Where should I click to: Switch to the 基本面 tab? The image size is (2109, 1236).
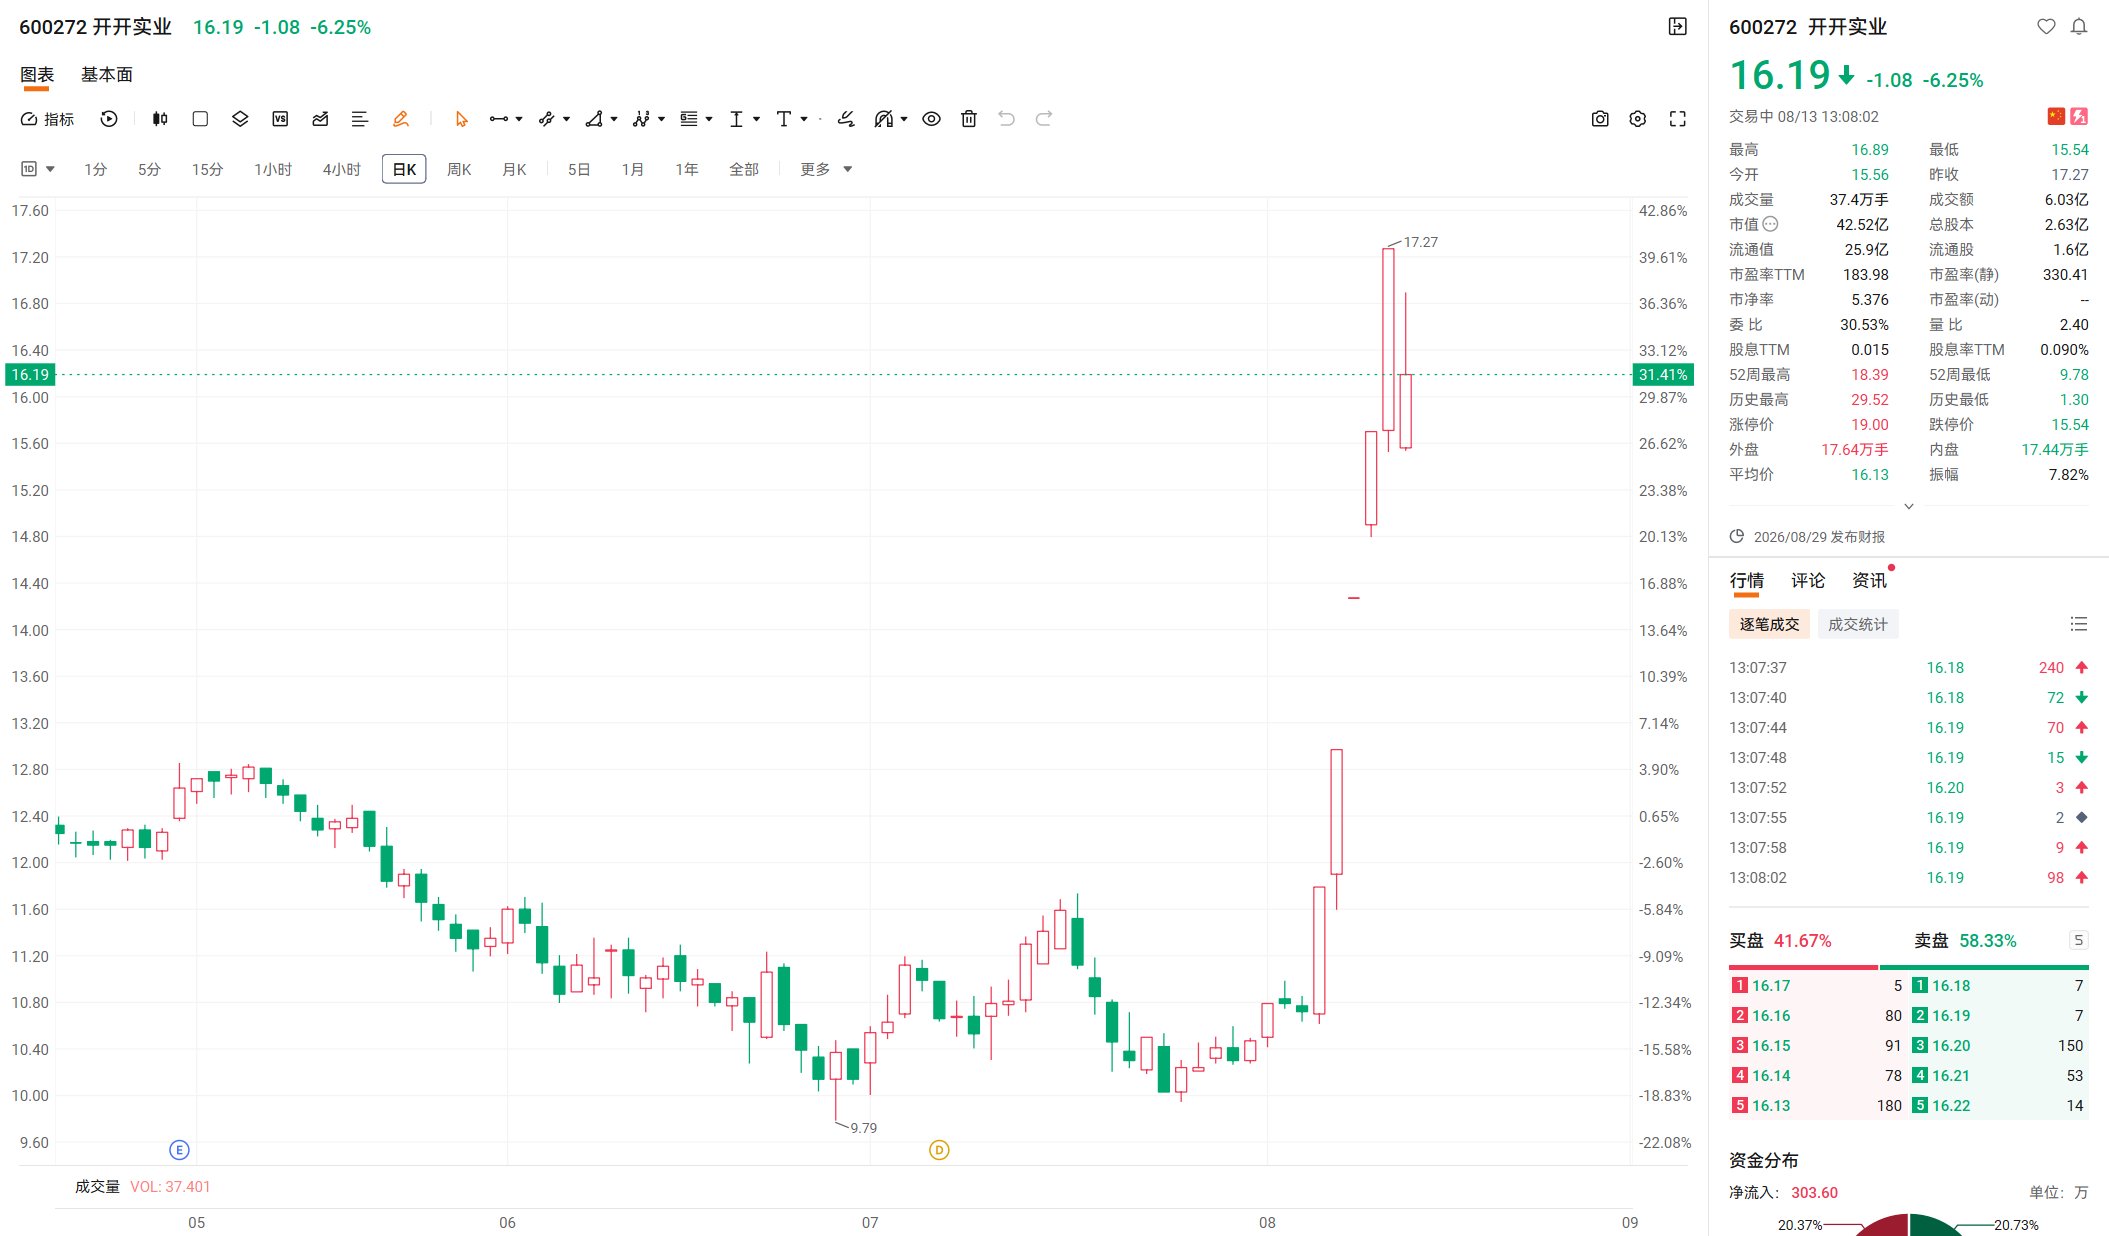(x=107, y=75)
